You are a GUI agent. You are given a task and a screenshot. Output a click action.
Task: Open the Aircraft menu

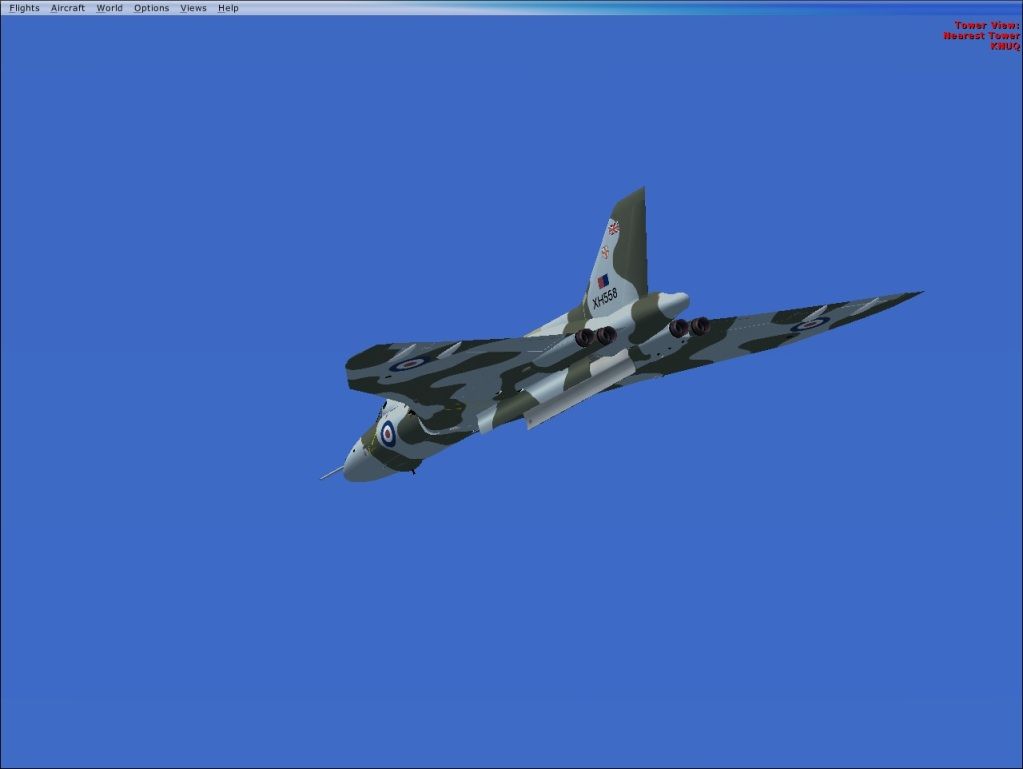point(68,8)
